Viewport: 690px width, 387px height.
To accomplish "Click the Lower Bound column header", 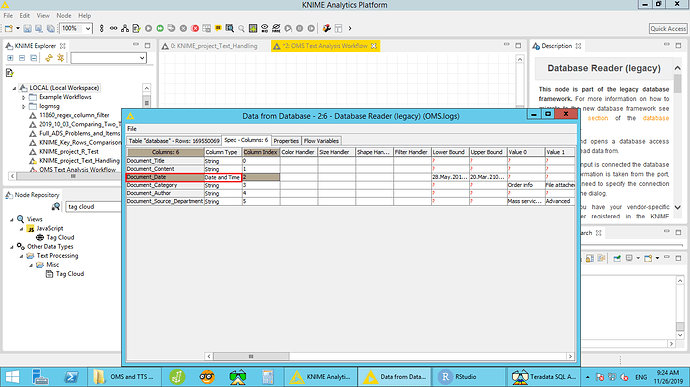I will click(x=450, y=152).
